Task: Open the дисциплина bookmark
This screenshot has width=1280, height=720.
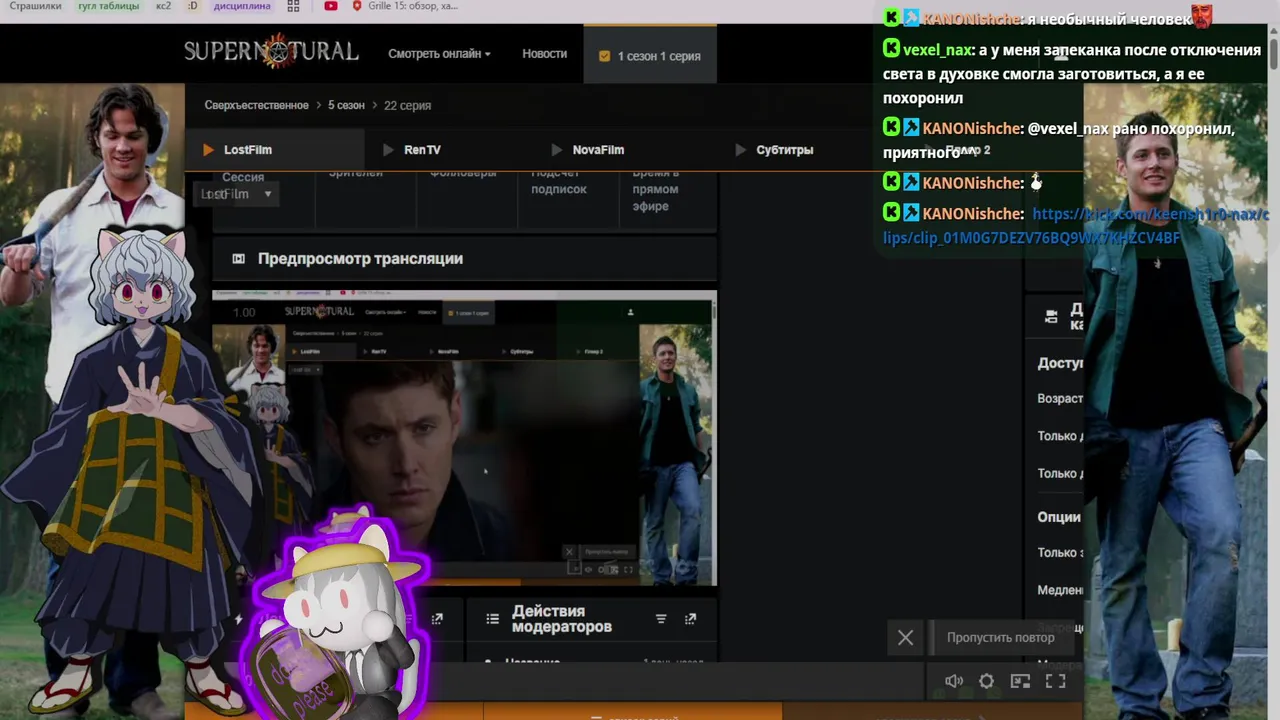Action: click(x=242, y=6)
